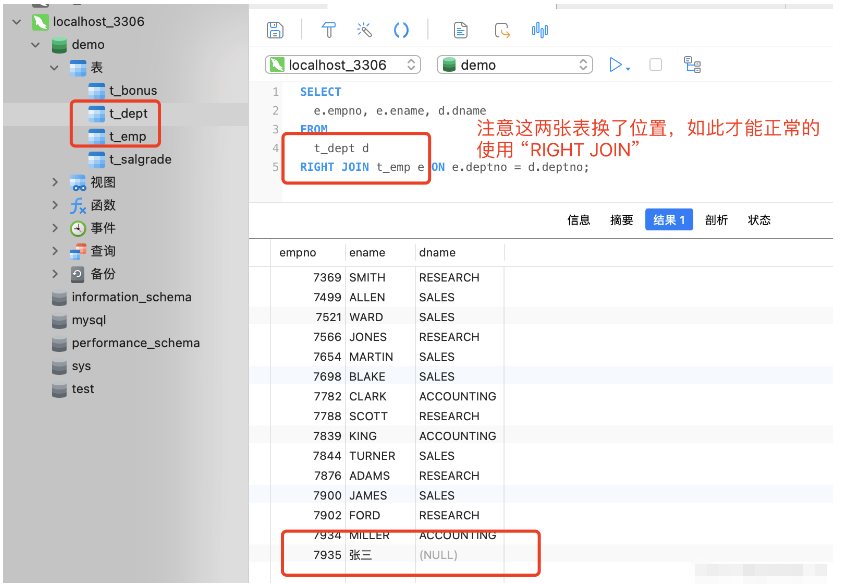
Task: Switch to the 信息 tab
Action: click(x=578, y=220)
